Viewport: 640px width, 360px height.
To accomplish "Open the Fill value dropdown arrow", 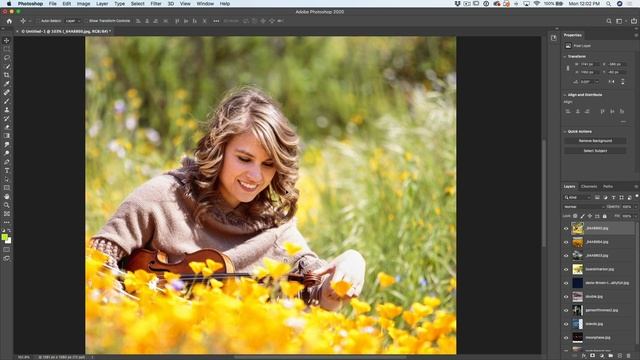I will click(x=636, y=216).
